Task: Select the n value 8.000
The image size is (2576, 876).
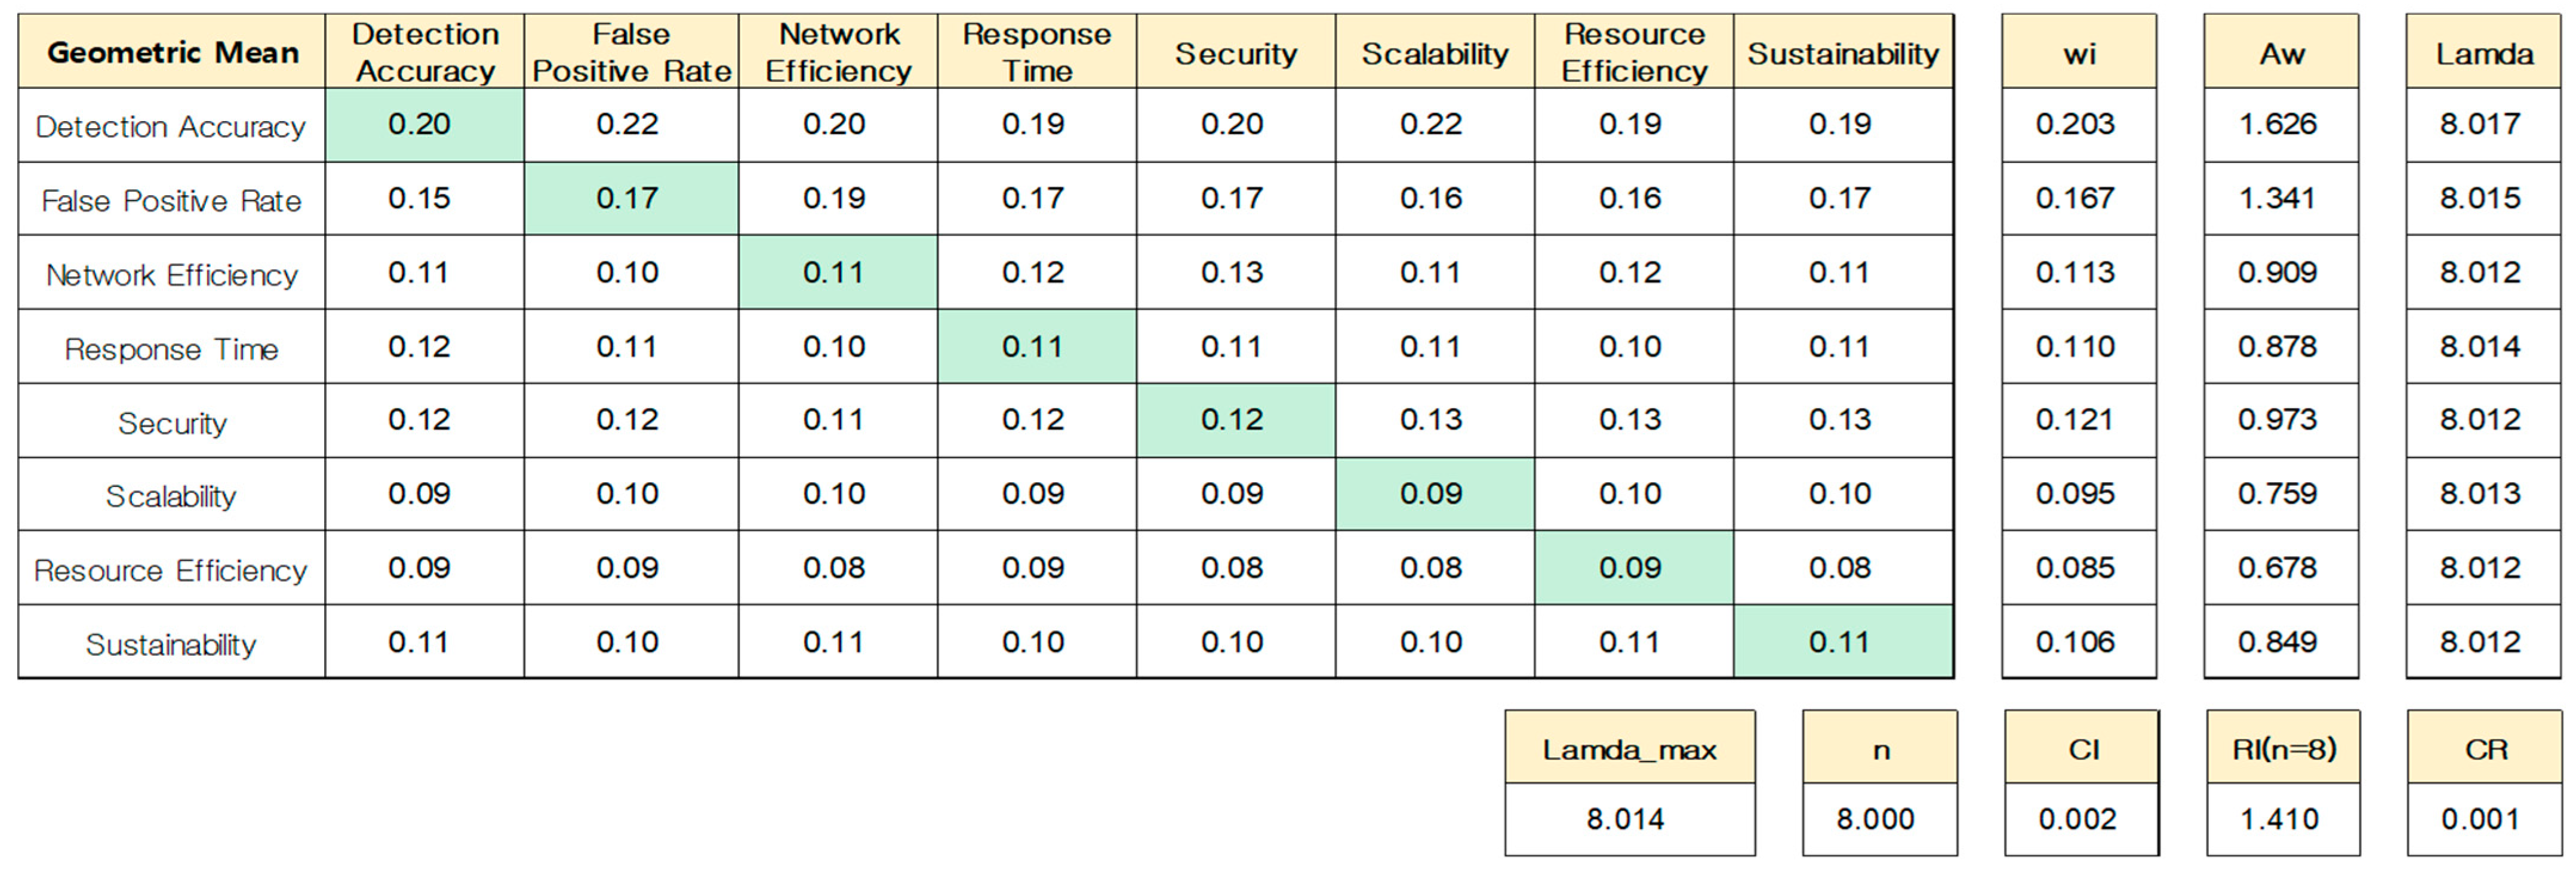Action: point(1875,820)
